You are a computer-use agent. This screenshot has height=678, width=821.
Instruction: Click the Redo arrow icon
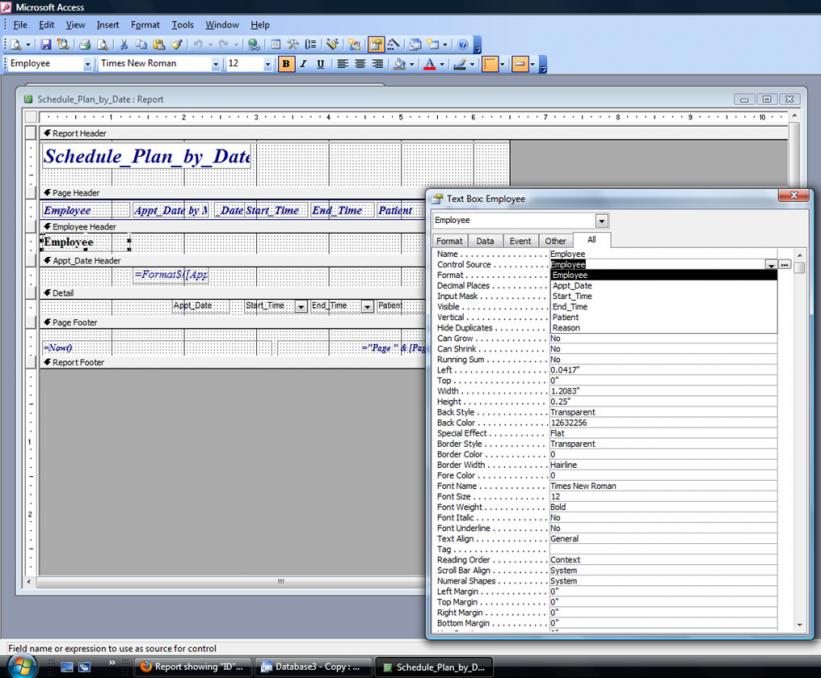[x=224, y=45]
